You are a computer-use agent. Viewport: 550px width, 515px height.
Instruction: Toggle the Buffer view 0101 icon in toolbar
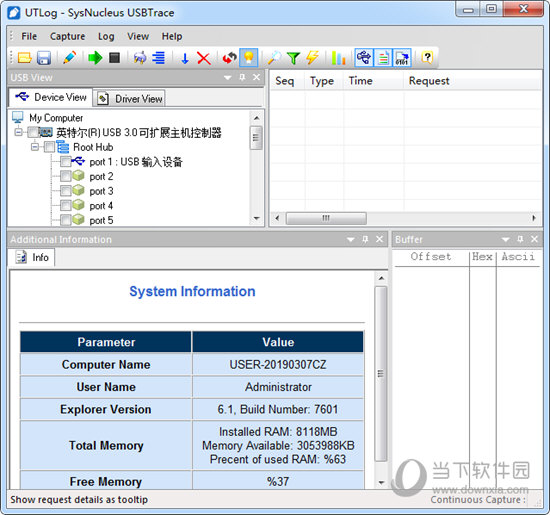click(402, 58)
